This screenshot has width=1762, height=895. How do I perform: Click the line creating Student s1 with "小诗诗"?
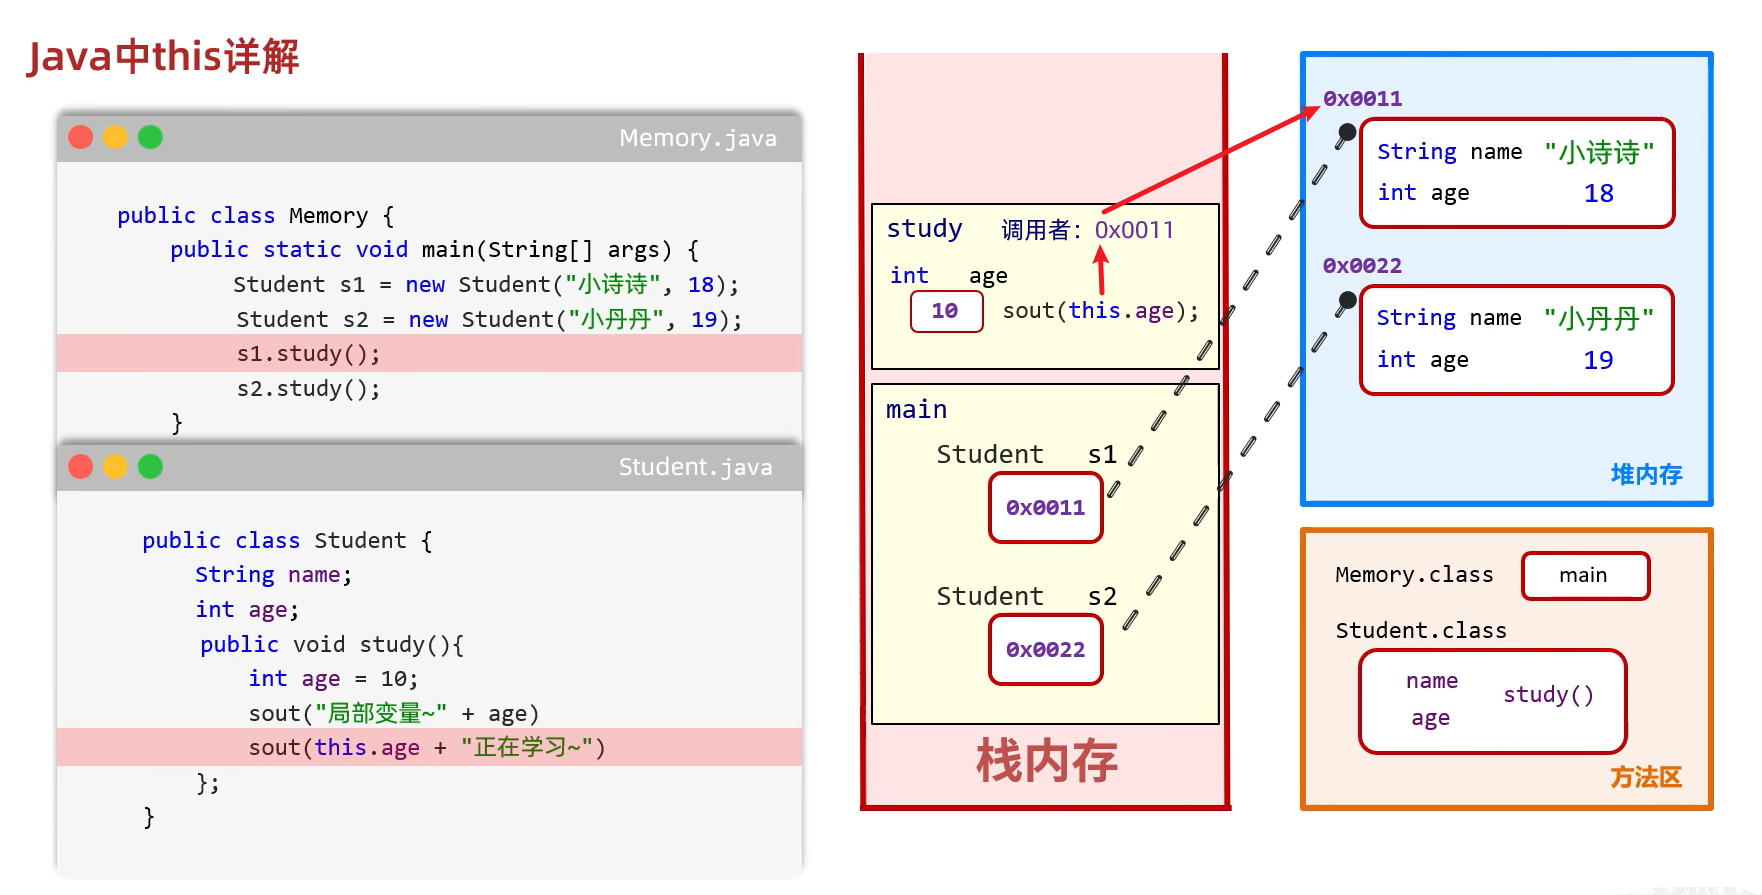[x=486, y=285]
